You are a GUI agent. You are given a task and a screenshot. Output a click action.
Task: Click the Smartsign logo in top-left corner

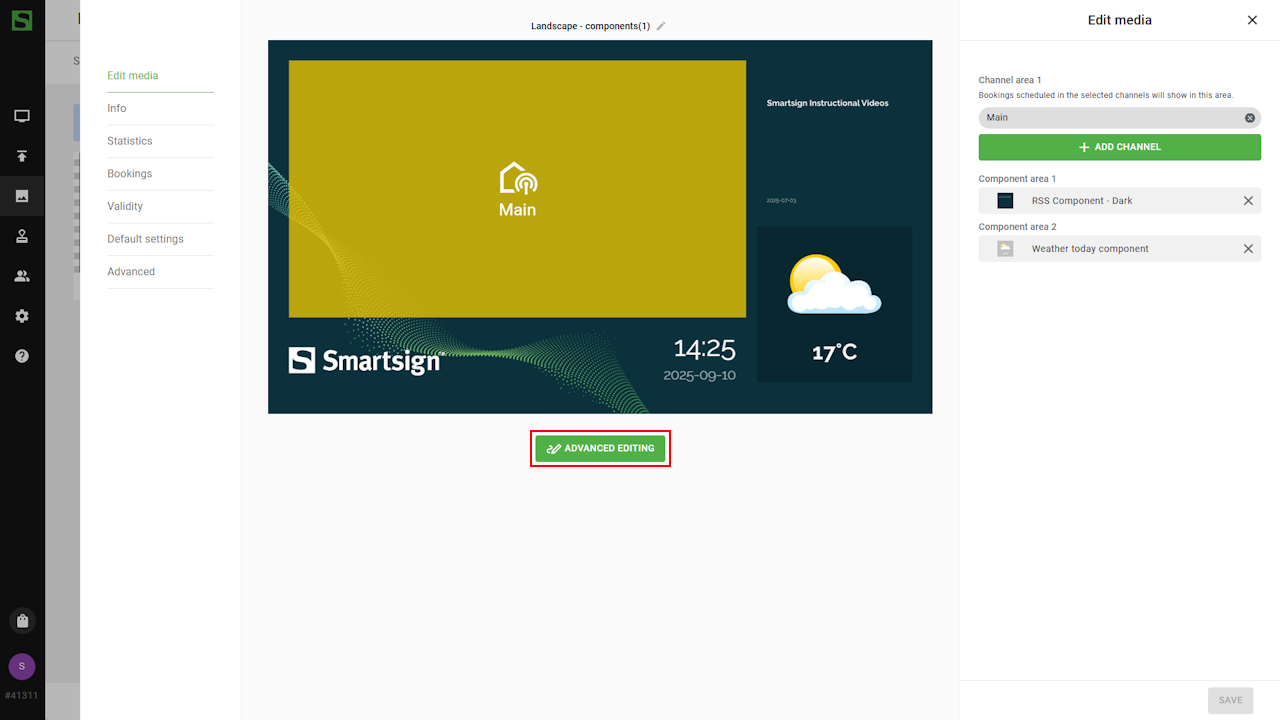click(x=22, y=20)
